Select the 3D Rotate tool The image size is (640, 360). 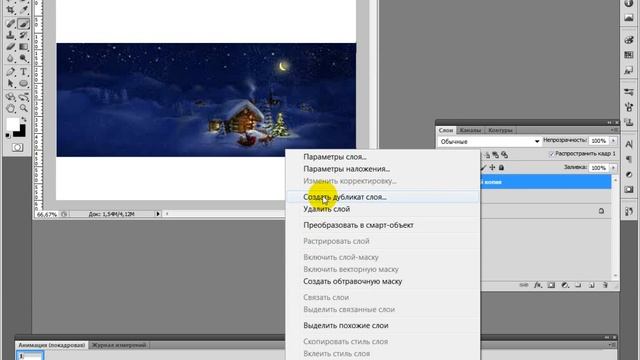coord(11,97)
